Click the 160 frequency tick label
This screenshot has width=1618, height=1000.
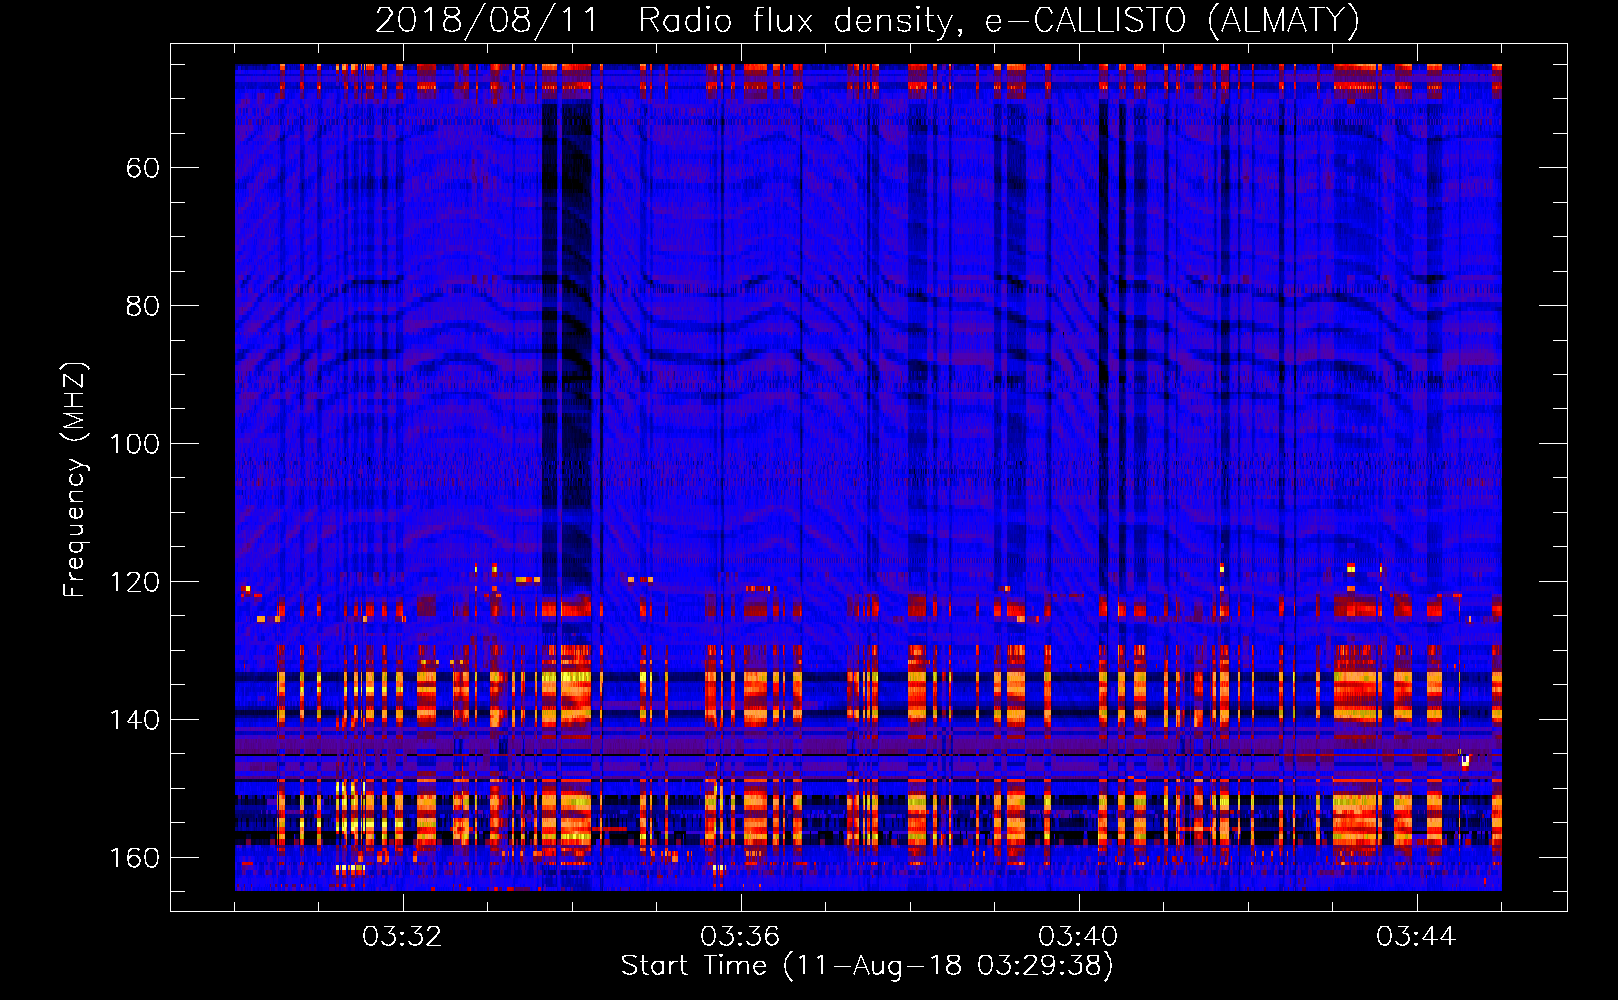pos(135,858)
